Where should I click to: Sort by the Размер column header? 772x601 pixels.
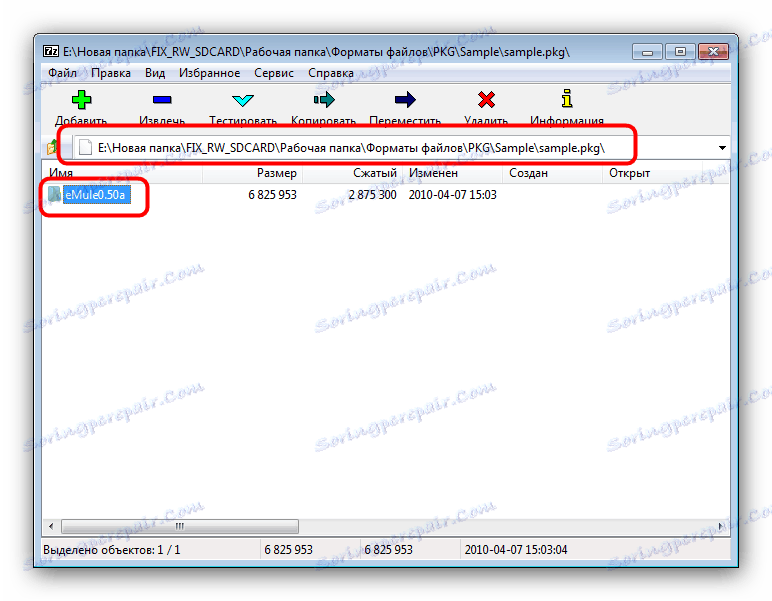(252, 173)
